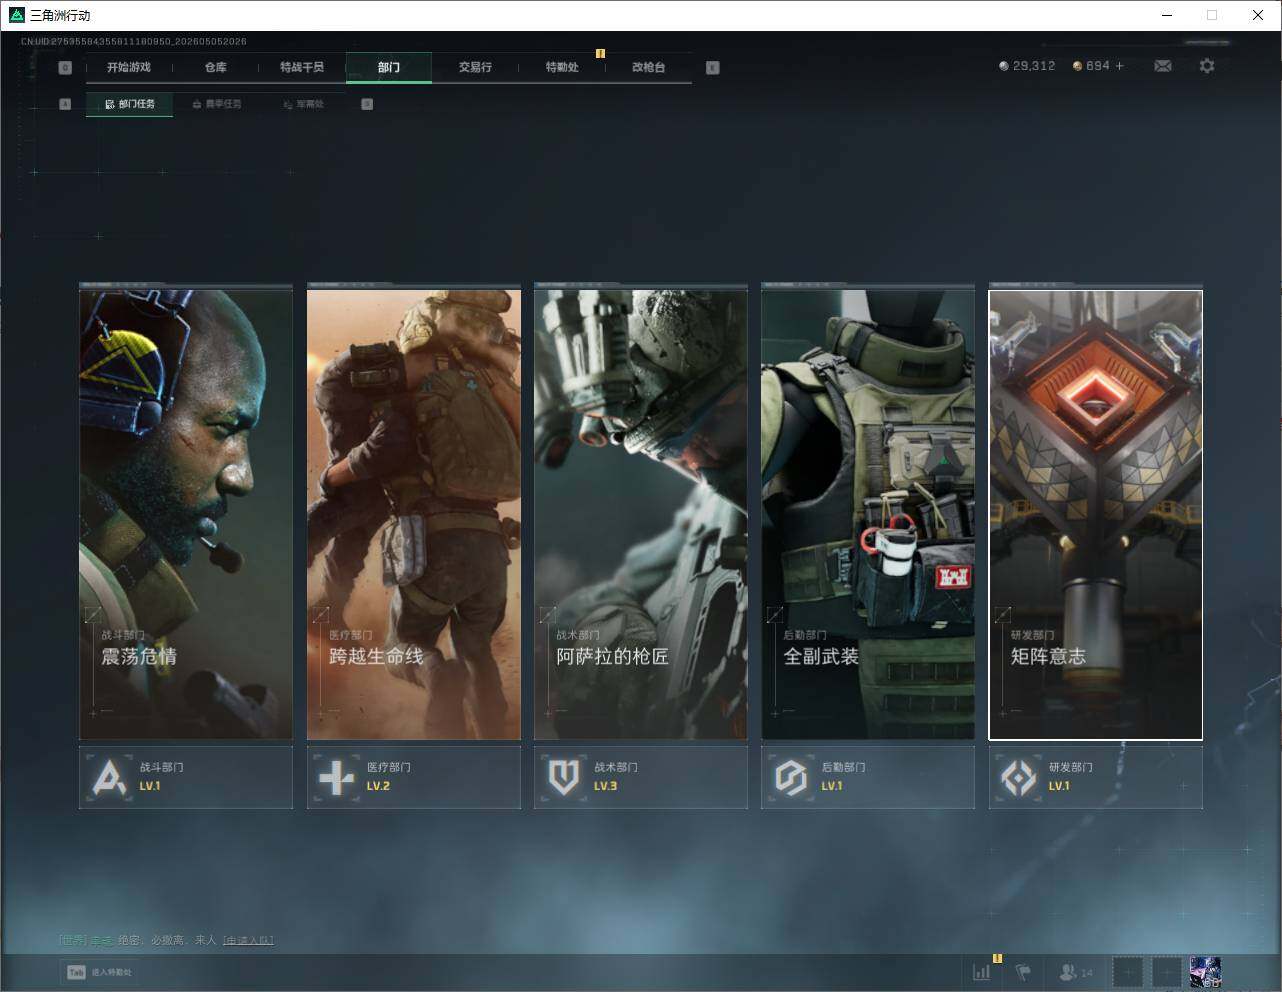The image size is (1282, 992).
Task: Open the 交易行 tab
Action: tap(475, 68)
